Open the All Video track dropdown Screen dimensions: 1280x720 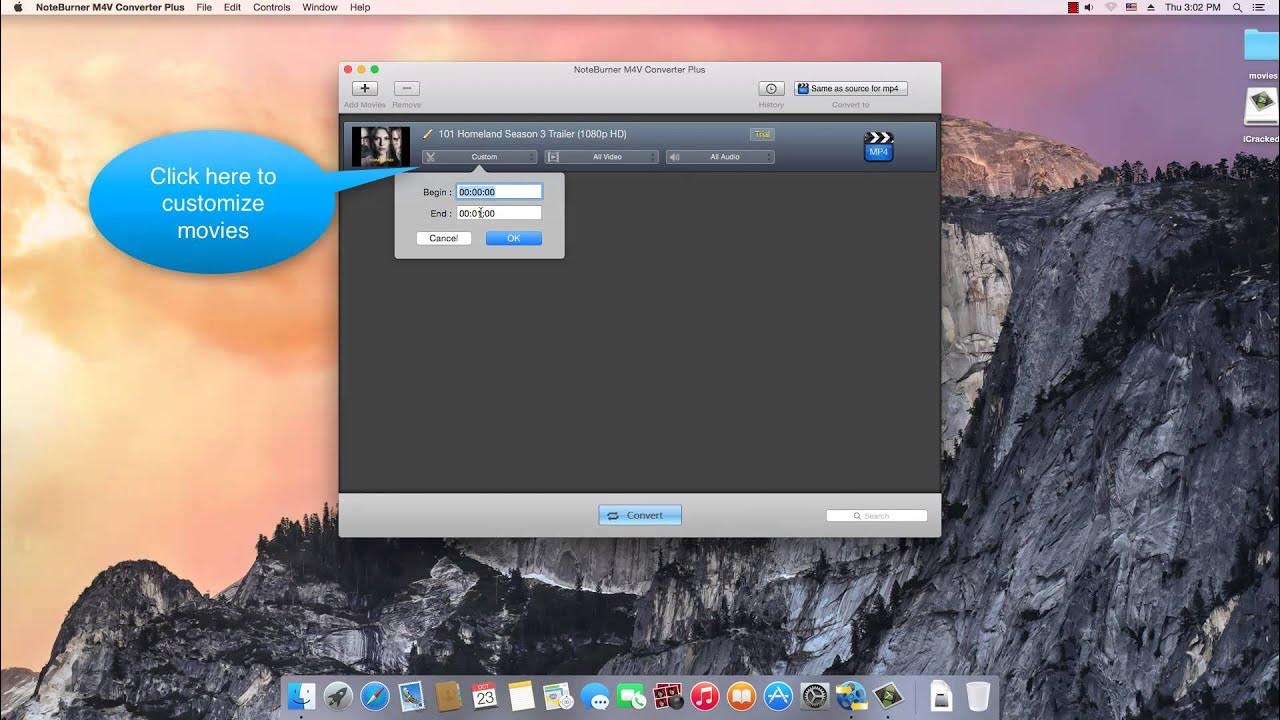pos(602,157)
